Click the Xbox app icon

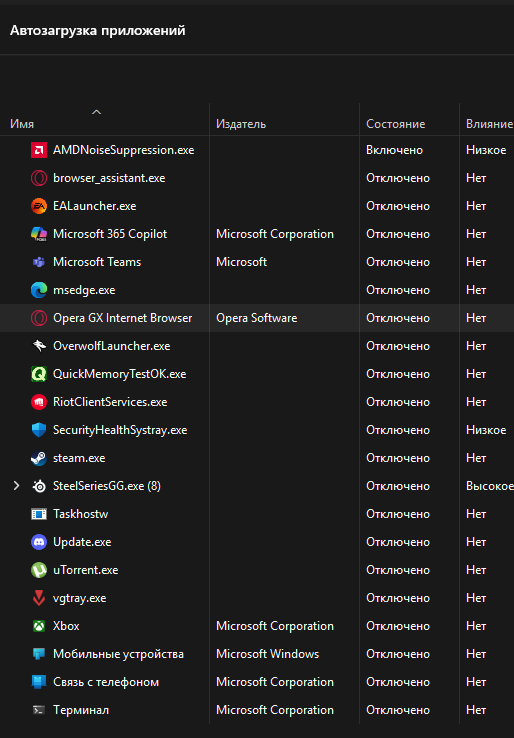[x=39, y=626]
